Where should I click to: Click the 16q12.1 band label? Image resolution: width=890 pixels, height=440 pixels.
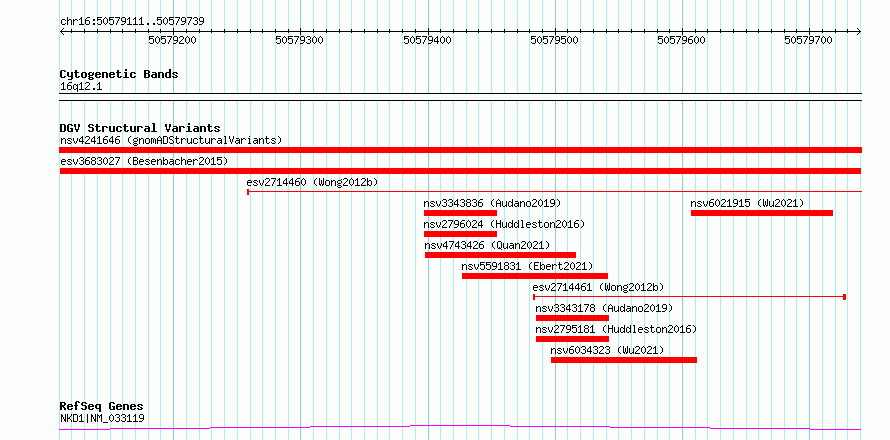coord(81,86)
